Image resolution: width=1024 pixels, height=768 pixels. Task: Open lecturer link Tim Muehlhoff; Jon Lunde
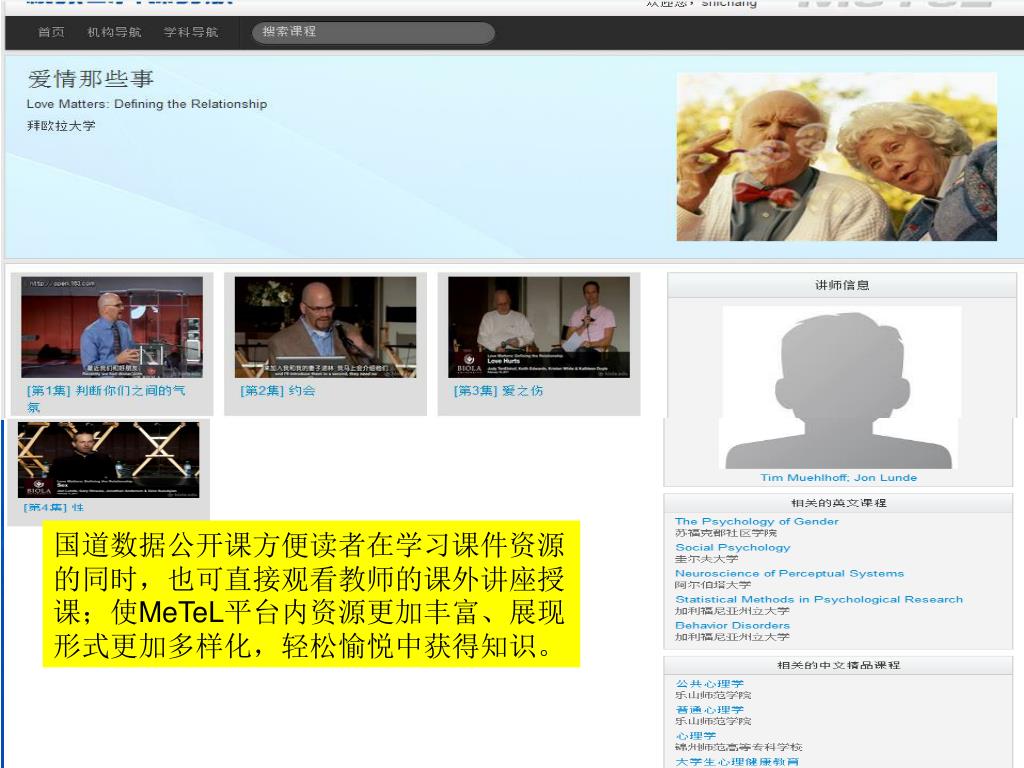(839, 477)
